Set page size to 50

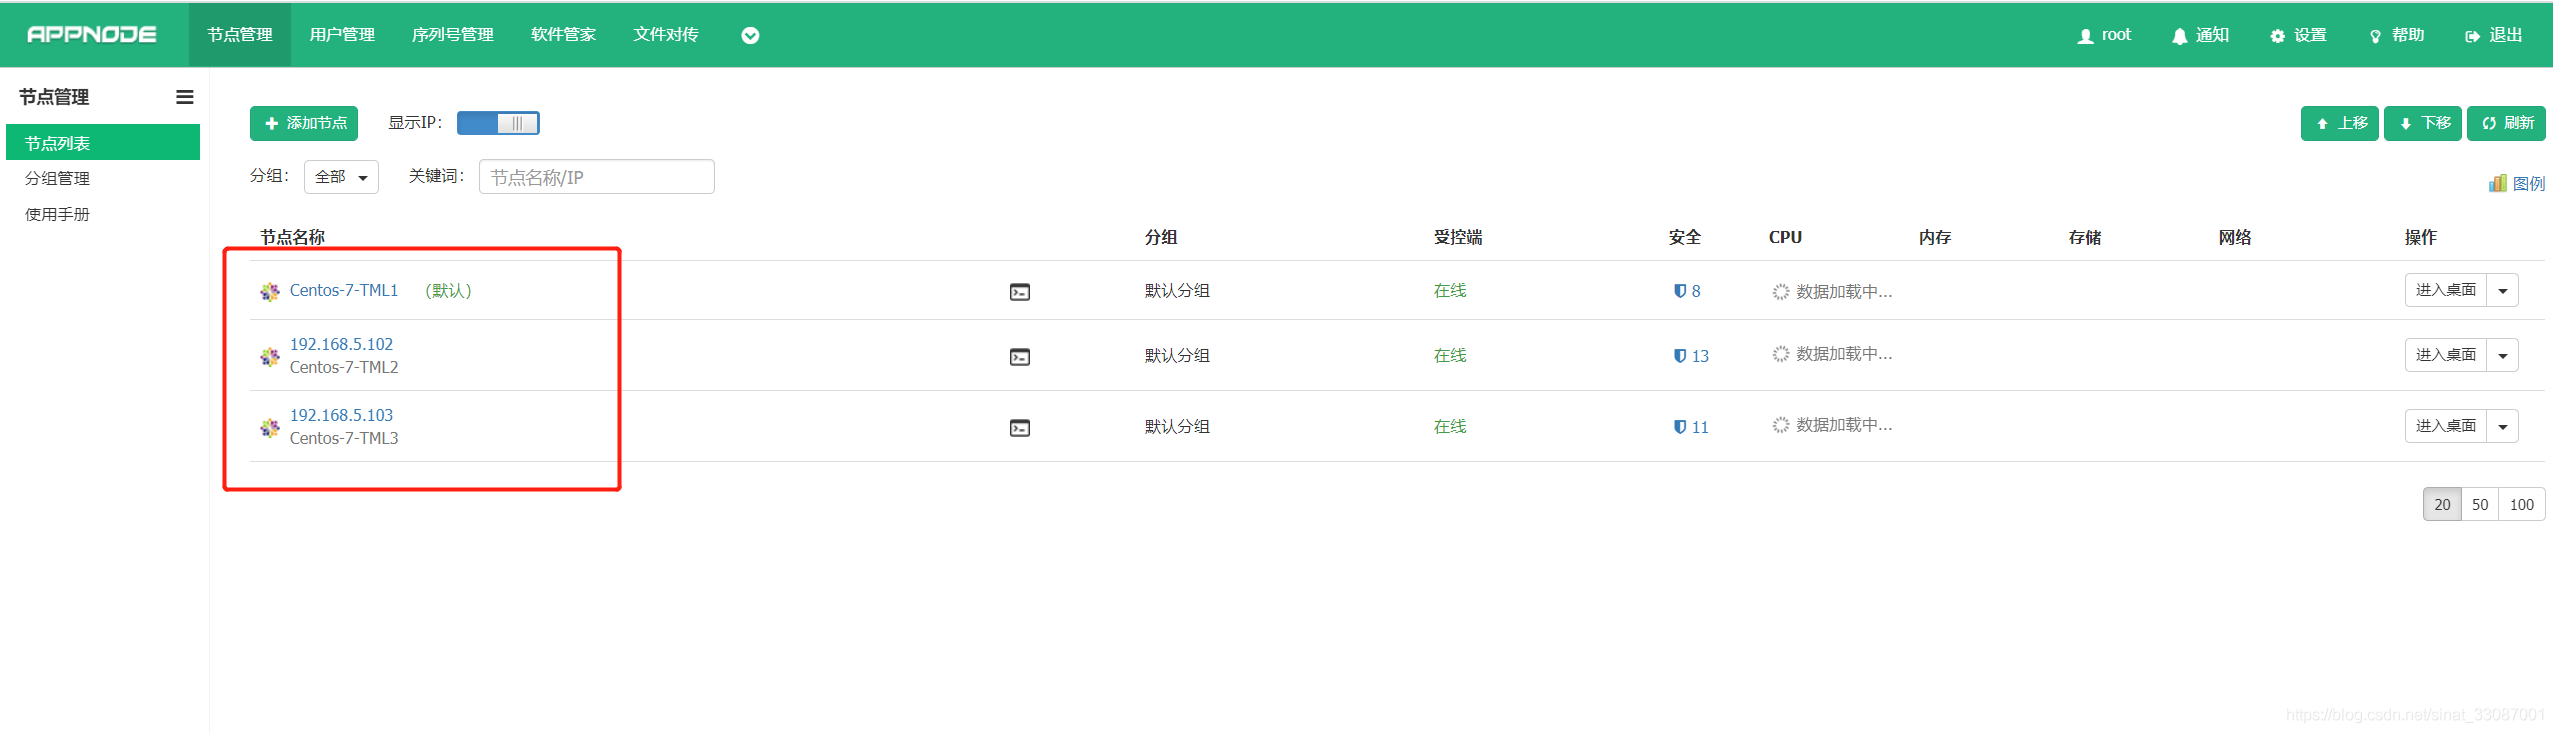click(x=2480, y=505)
